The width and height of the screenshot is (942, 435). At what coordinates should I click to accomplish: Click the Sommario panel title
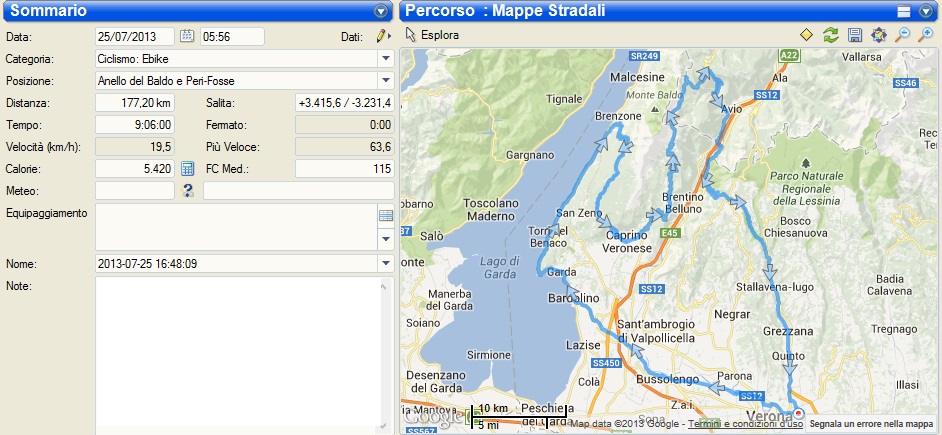tap(49, 11)
